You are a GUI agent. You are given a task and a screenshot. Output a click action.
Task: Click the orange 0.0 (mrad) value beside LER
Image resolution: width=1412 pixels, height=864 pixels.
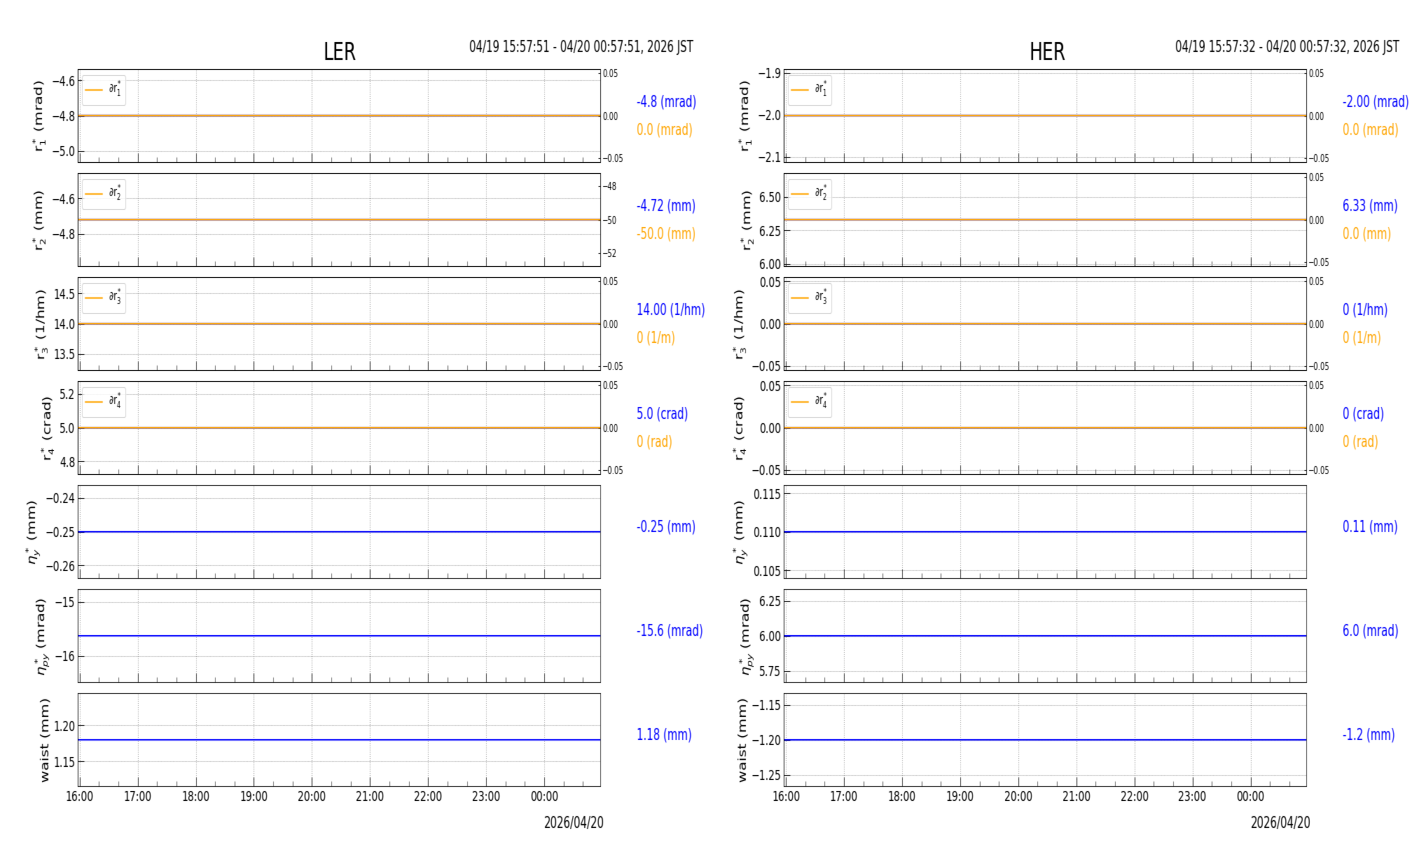tap(664, 130)
